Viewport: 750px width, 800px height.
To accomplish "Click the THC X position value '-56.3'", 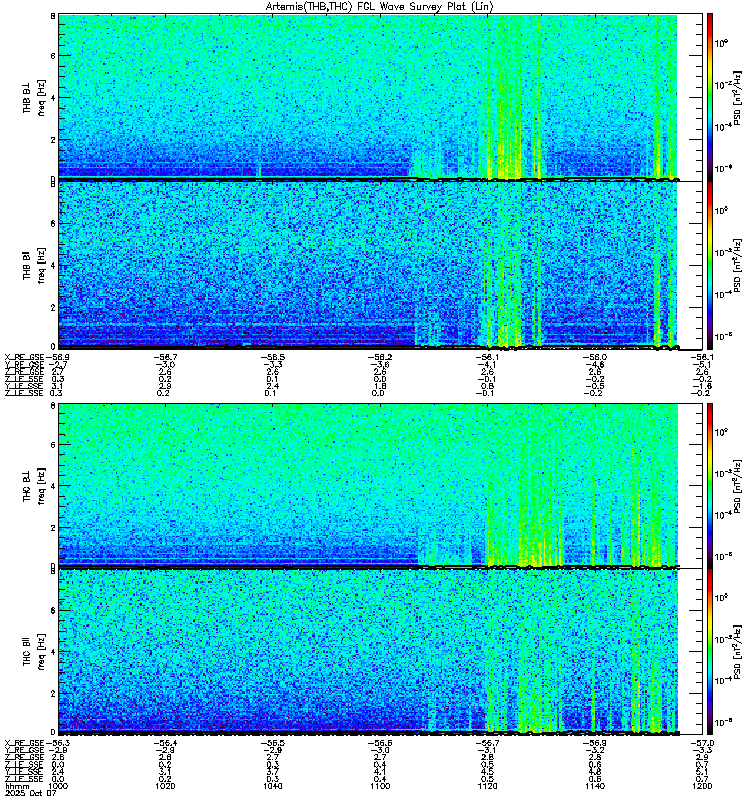I will click(x=57, y=743).
